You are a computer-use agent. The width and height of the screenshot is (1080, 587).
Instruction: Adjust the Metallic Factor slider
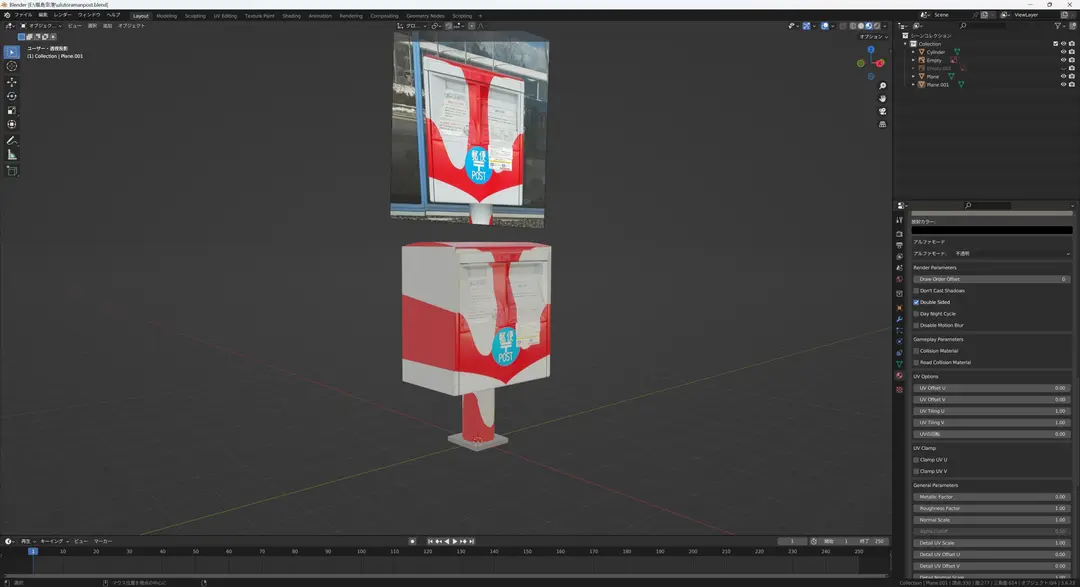[992, 497]
